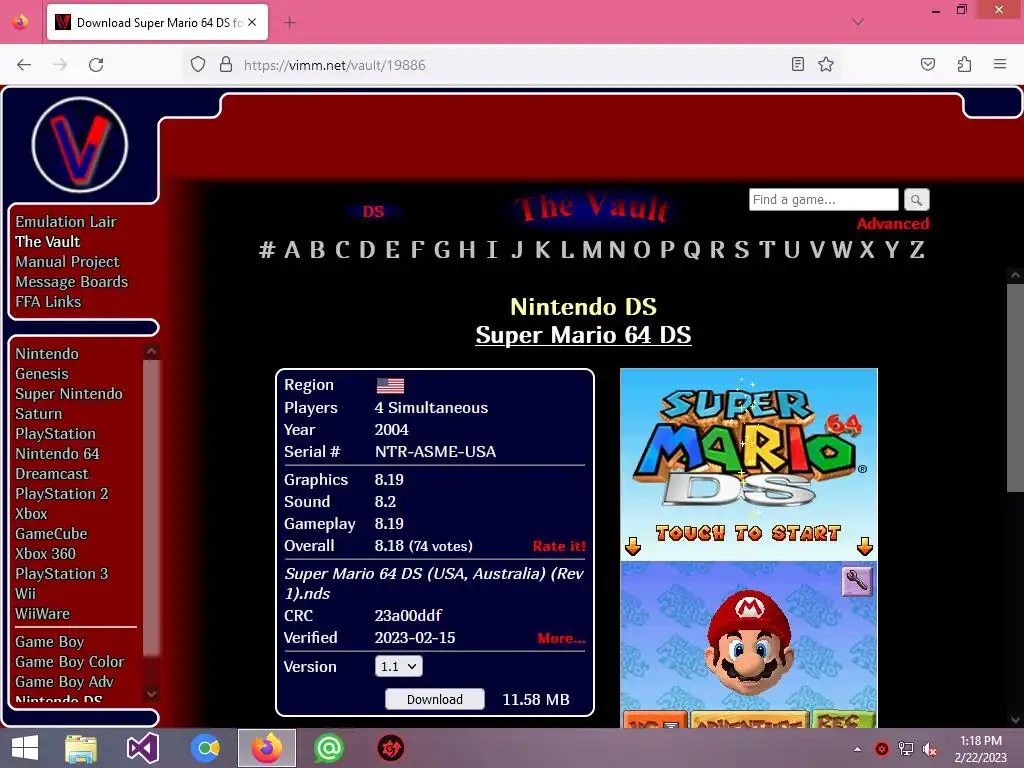1024x768 pixels.
Task: Click the search magnifier button
Action: pos(916,200)
